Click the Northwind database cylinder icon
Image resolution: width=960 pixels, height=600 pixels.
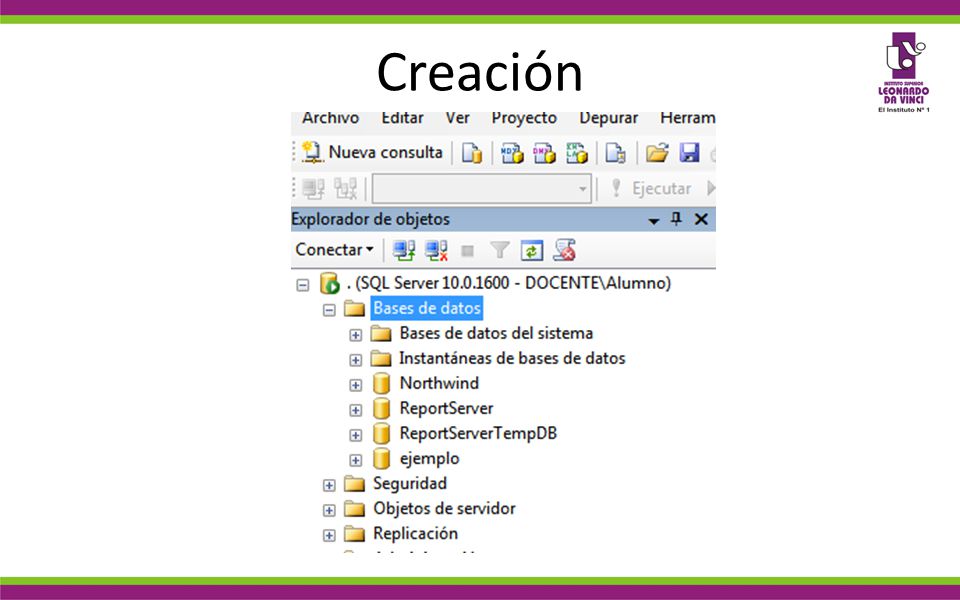381,383
